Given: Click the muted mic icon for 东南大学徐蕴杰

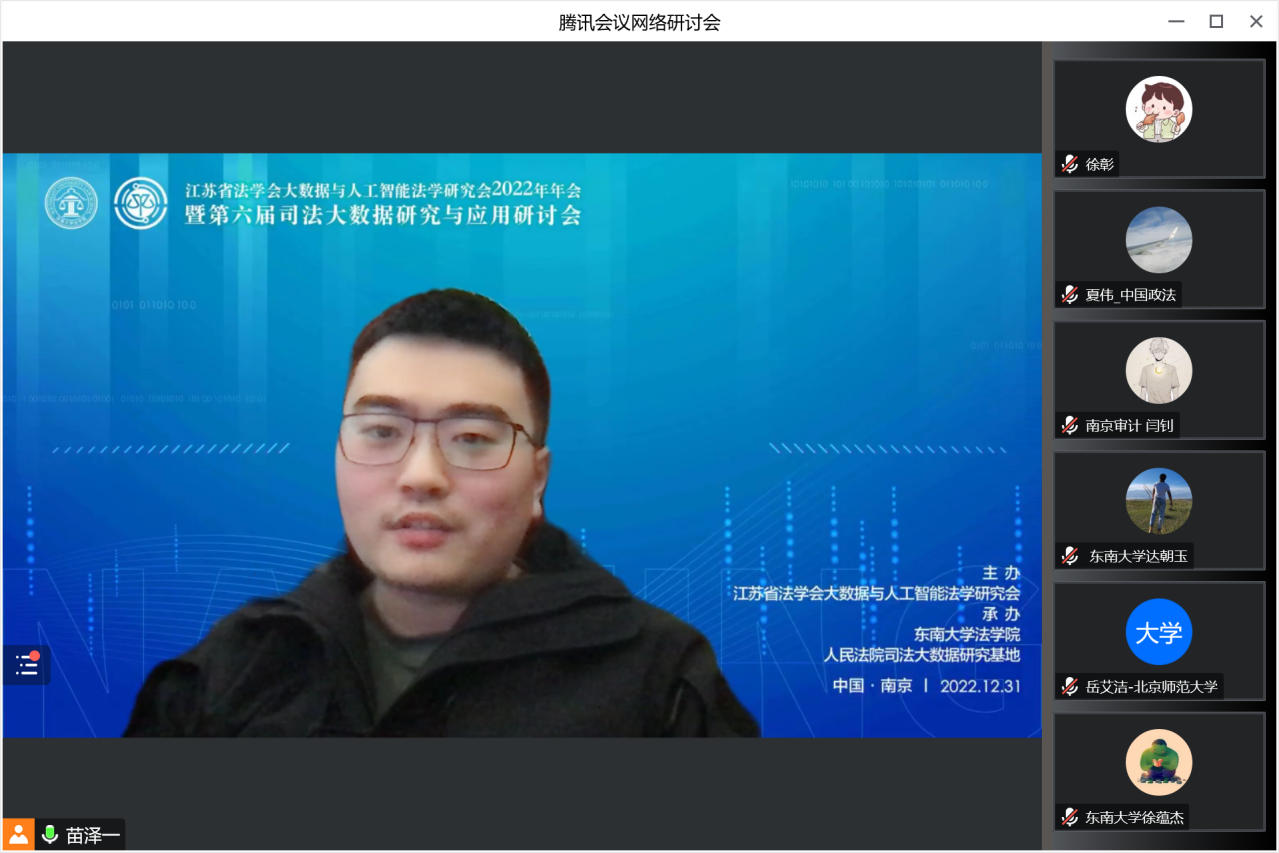Looking at the screenshot, I should point(1070,817).
